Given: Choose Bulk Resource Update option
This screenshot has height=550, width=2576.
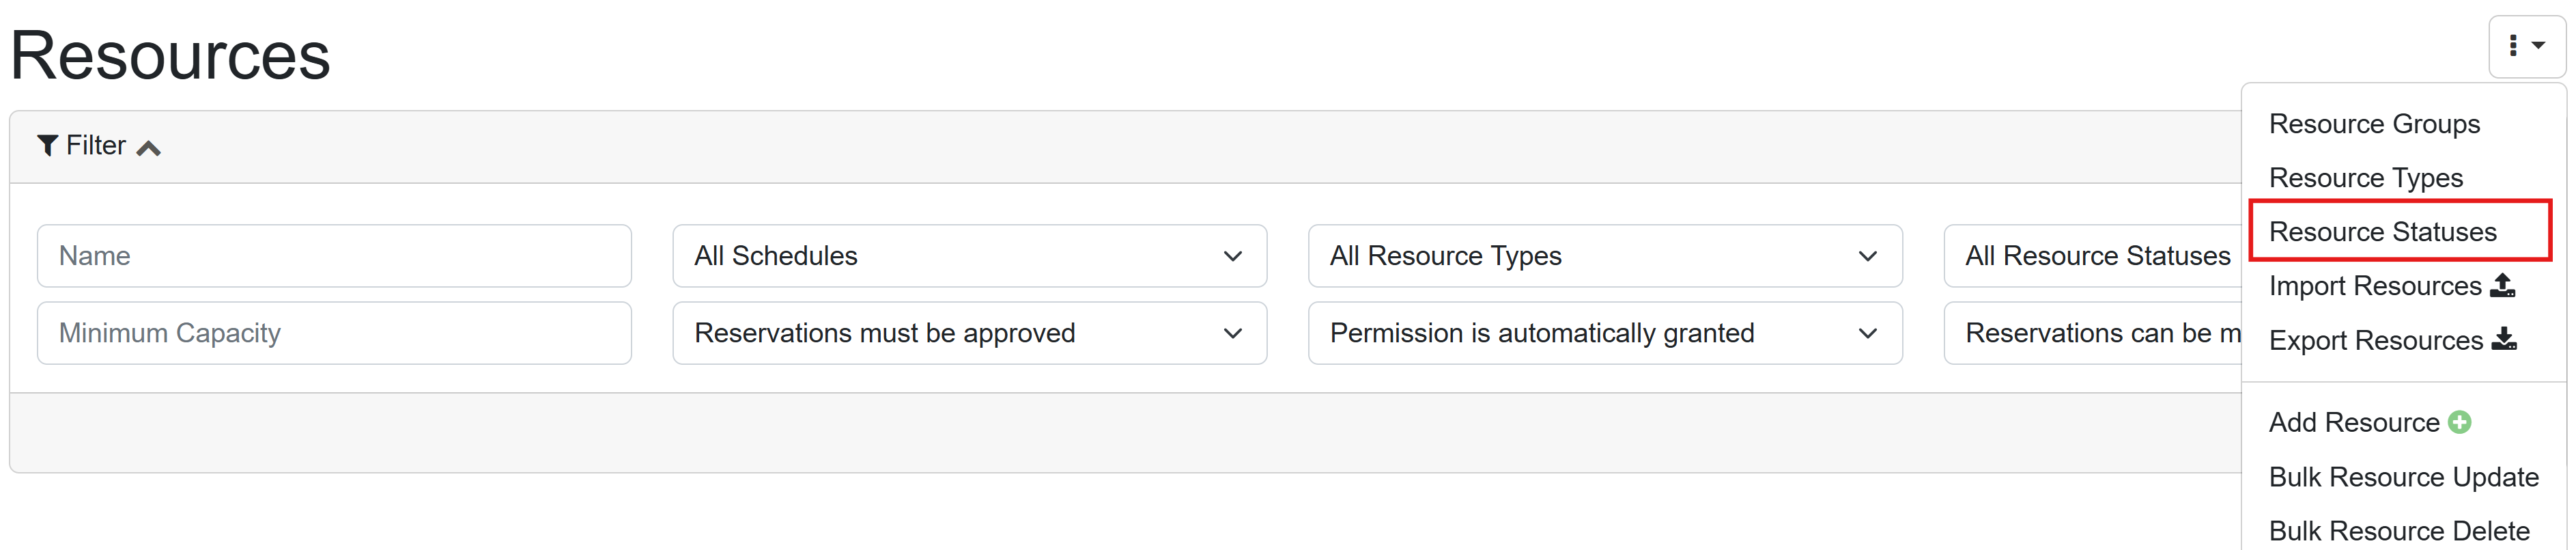Looking at the screenshot, I should 2403,477.
